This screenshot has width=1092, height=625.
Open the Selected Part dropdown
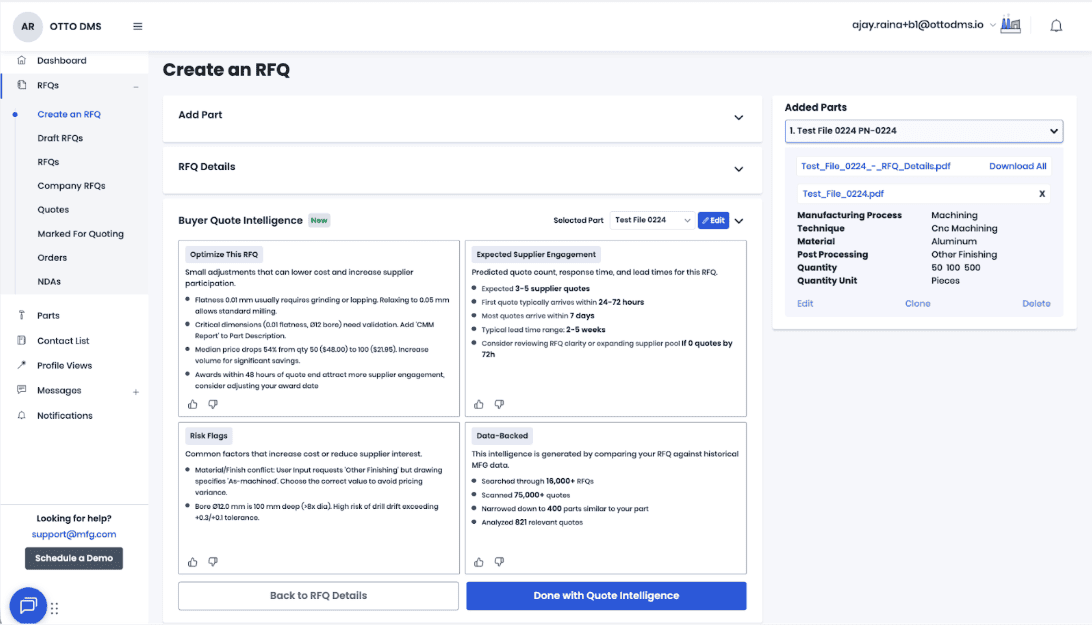652,220
